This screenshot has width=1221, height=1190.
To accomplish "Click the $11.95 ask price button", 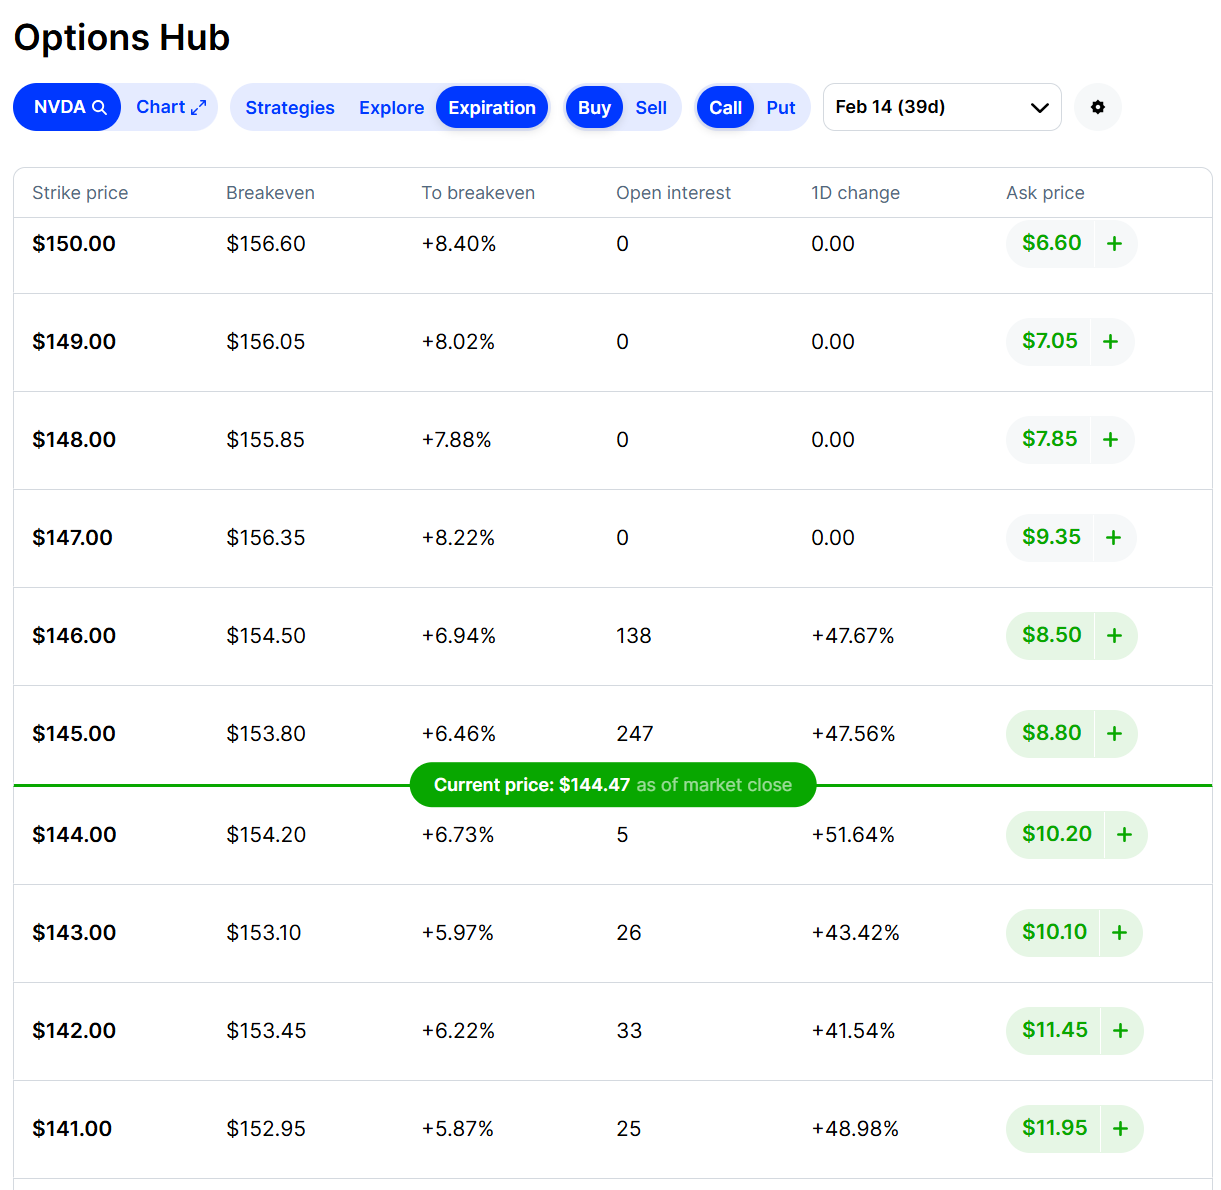I will (1054, 1128).
